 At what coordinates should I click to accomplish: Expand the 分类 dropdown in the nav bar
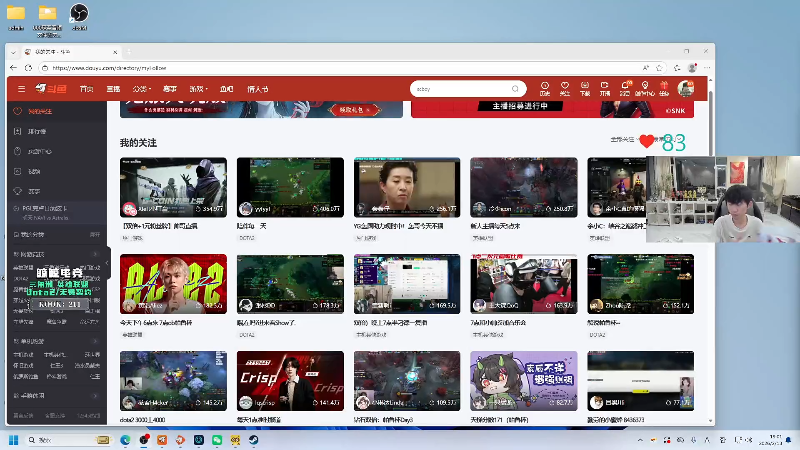pos(141,89)
